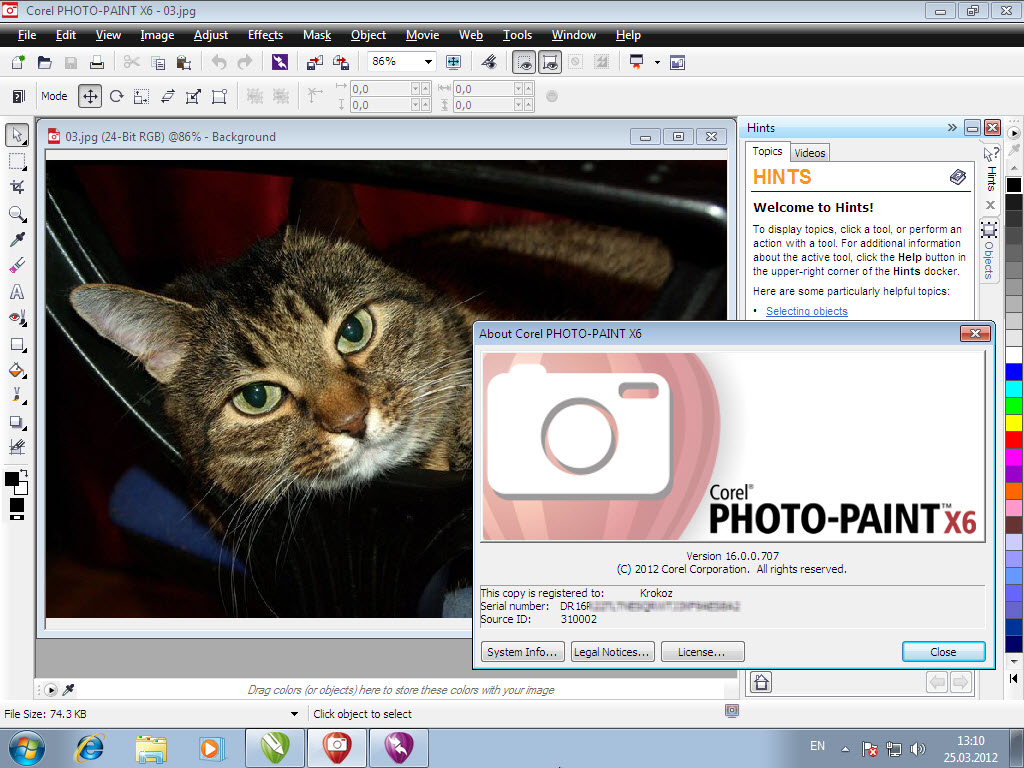Select the Crop tool

(17, 187)
